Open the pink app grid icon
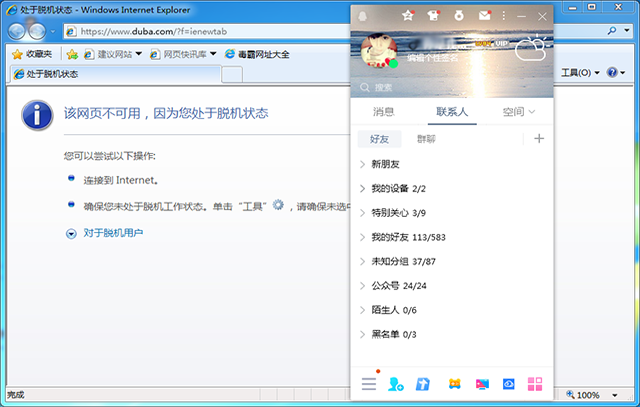 (535, 384)
